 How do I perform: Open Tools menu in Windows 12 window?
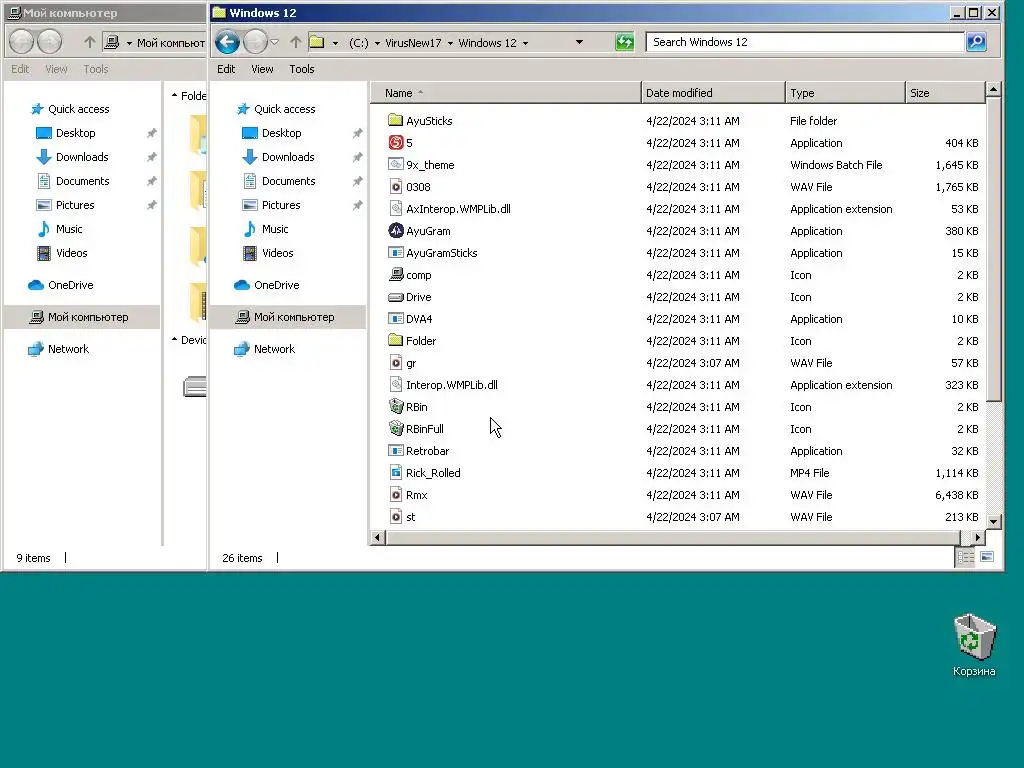[302, 69]
